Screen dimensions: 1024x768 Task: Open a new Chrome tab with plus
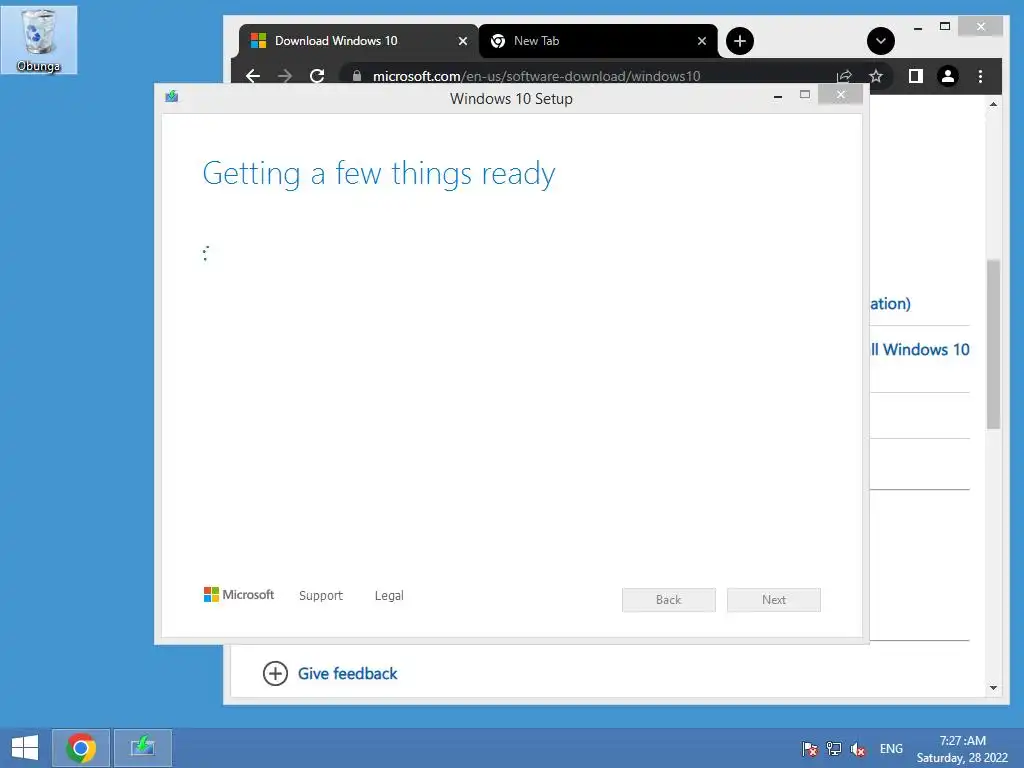740,41
